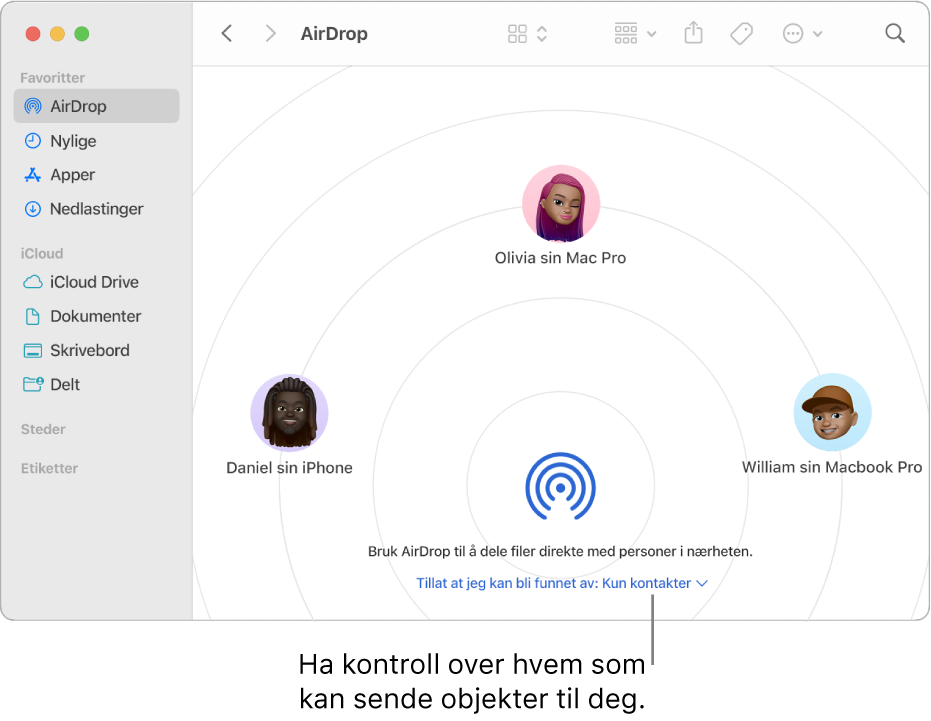Click the Apper icon
931x721 pixels.
pyautogui.click(x=33, y=175)
